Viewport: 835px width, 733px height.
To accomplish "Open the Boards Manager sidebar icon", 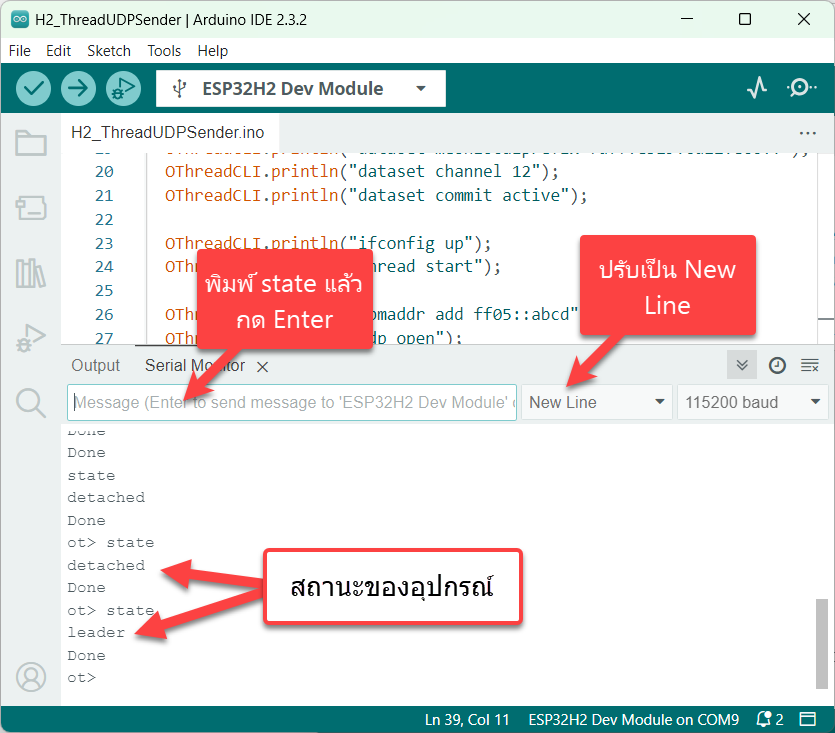I will [31, 208].
